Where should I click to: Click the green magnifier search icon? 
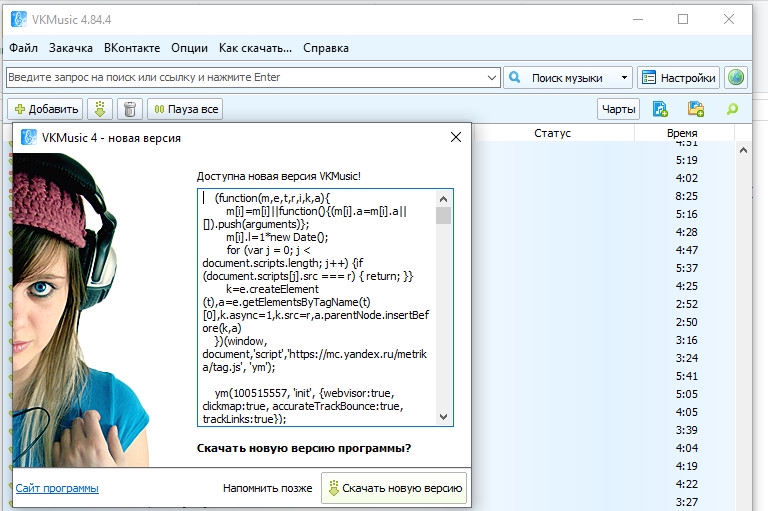point(732,109)
